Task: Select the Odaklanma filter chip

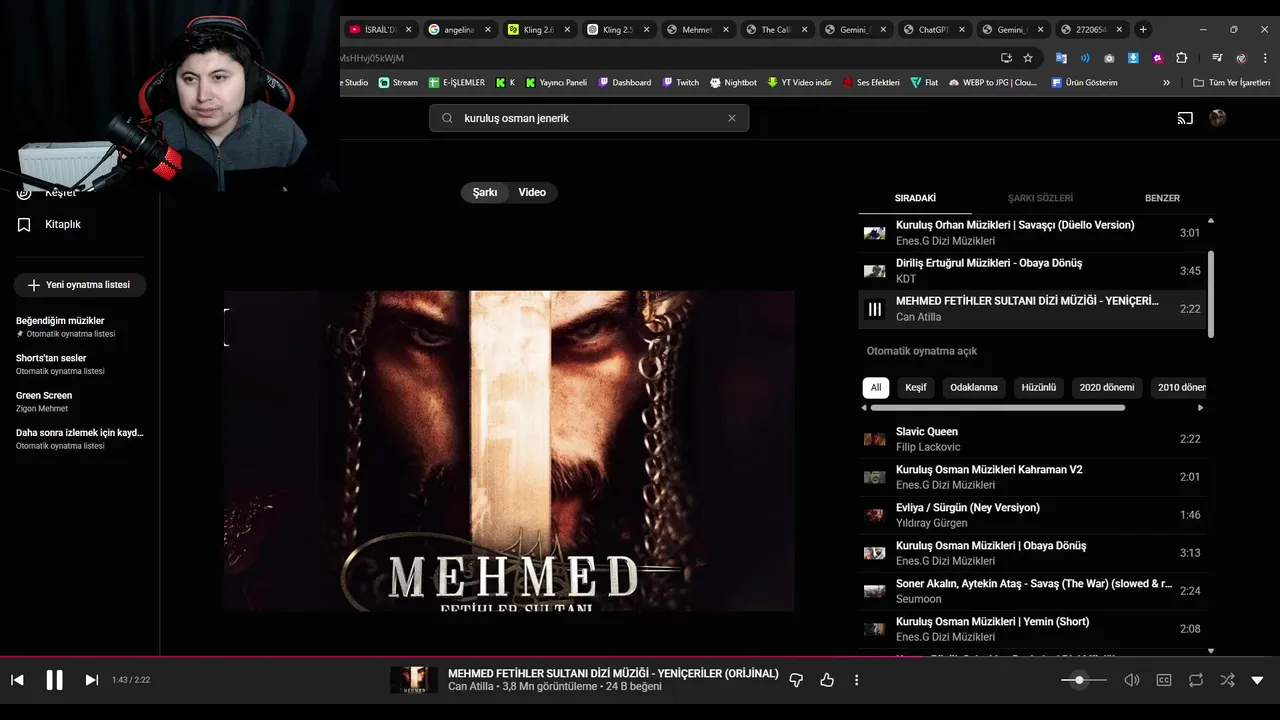Action: coord(974,387)
